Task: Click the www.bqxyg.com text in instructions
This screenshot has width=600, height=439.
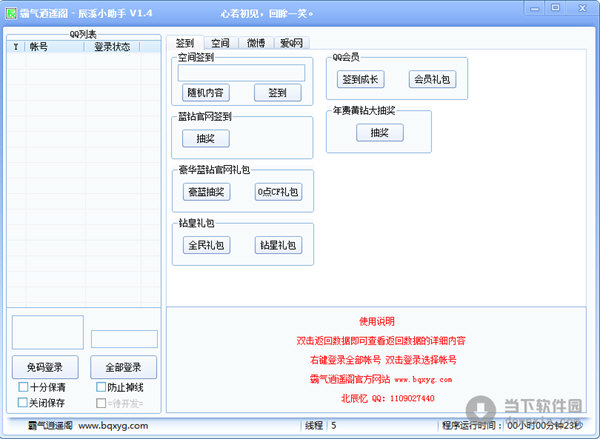Action: pyautogui.click(x=423, y=380)
